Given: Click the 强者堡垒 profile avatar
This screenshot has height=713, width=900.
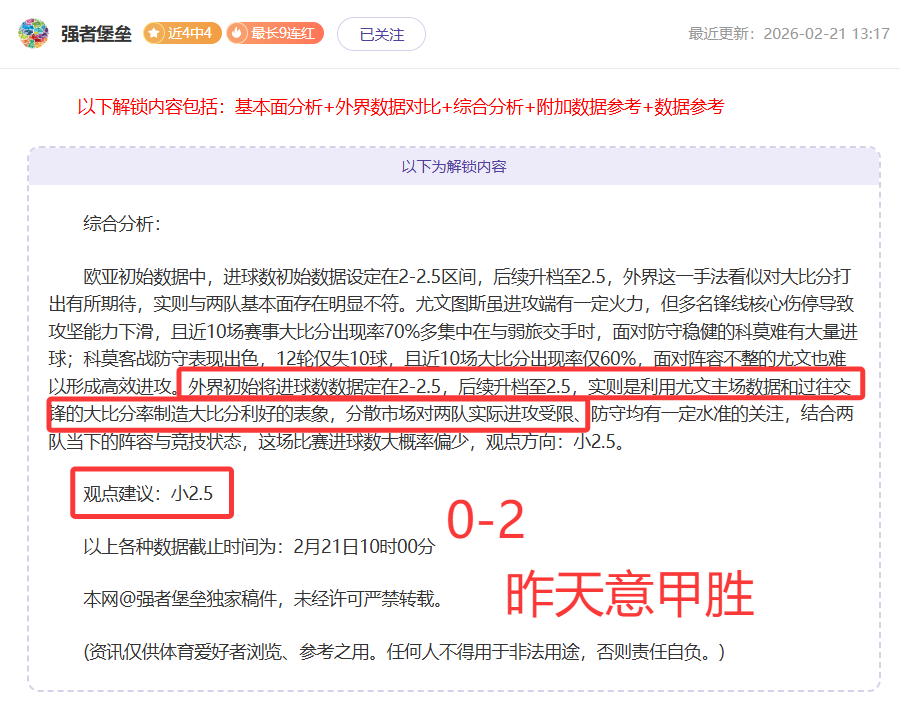Looking at the screenshot, I should (x=33, y=34).
